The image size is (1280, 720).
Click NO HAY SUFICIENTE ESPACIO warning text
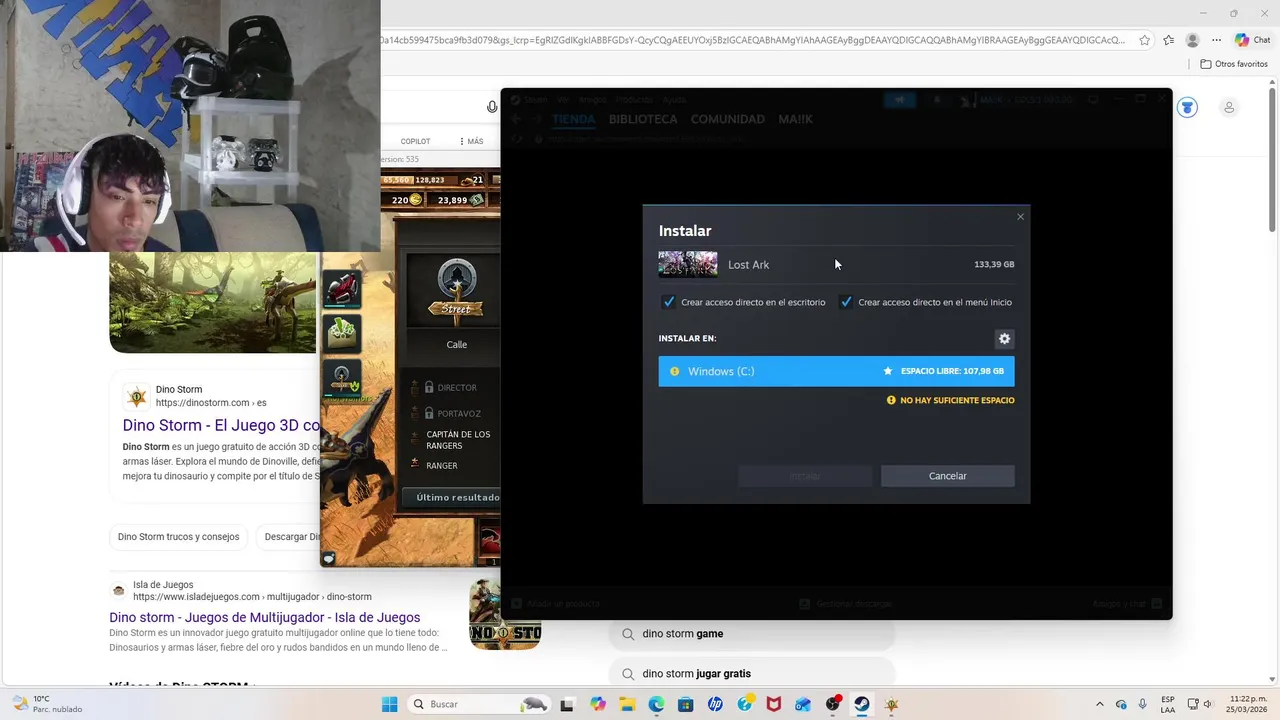(x=957, y=400)
